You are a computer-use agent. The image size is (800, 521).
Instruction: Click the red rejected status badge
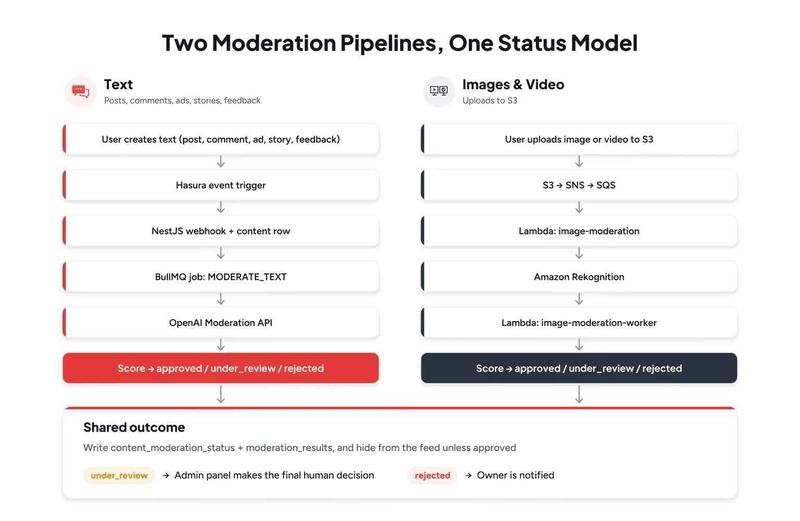tap(432, 476)
